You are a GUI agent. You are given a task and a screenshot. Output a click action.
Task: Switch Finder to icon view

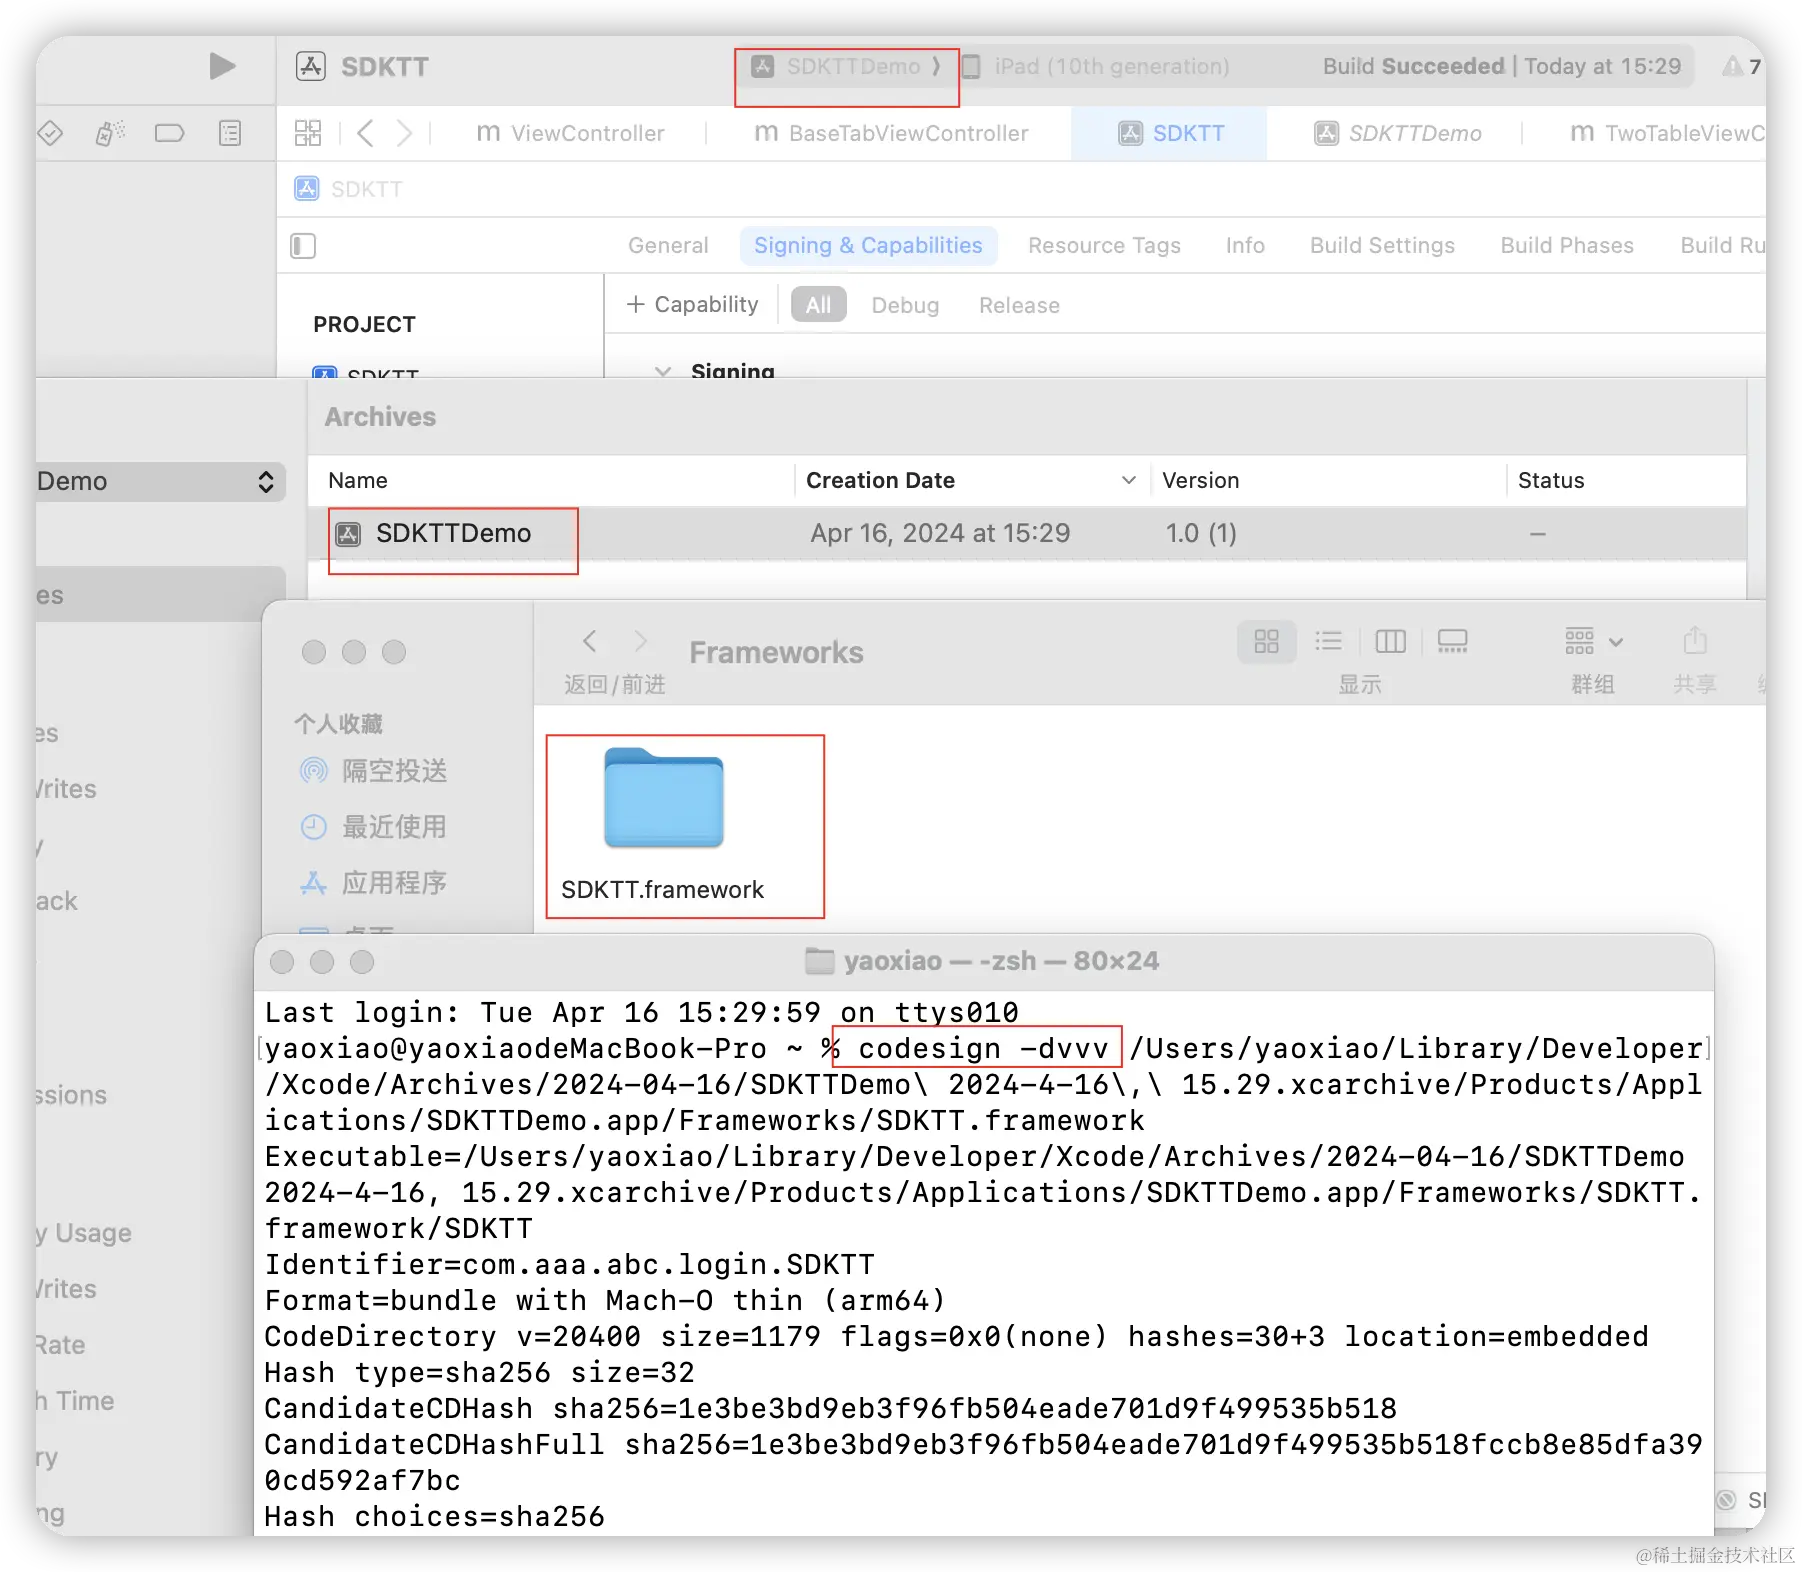(x=1267, y=641)
